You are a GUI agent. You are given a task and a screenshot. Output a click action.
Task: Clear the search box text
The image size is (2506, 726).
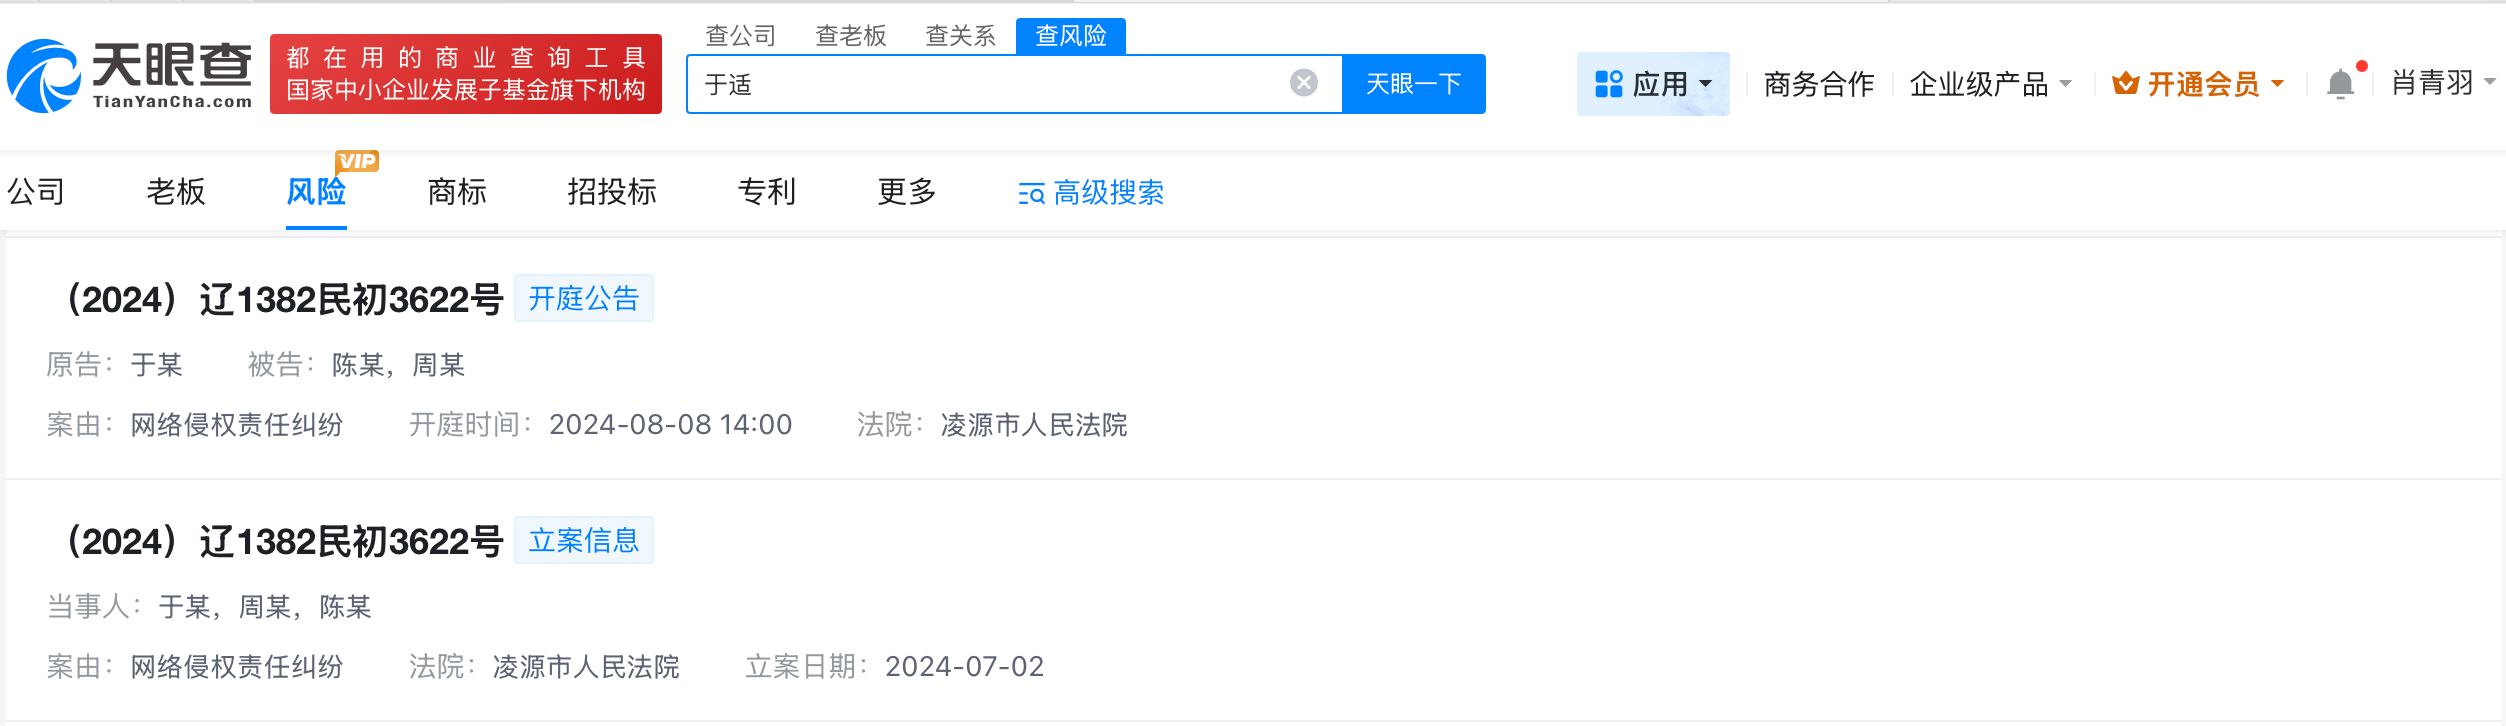1303,83
